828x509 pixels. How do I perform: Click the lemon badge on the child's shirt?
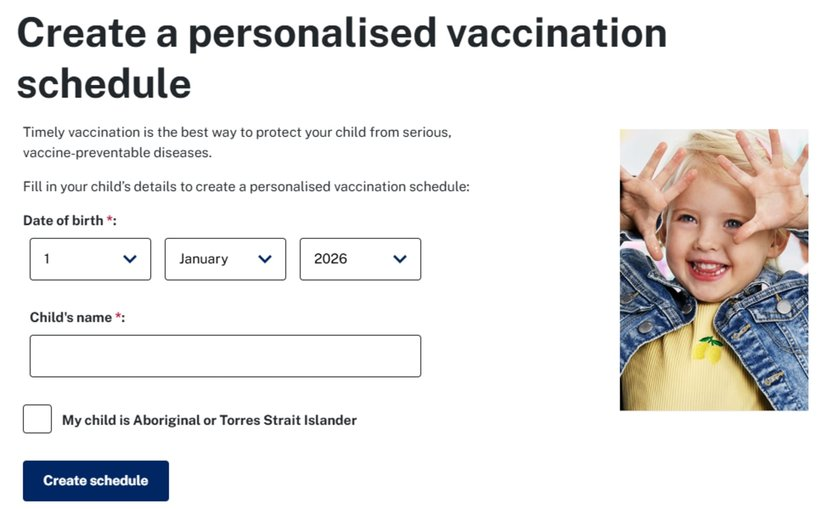pyautogui.click(x=711, y=349)
